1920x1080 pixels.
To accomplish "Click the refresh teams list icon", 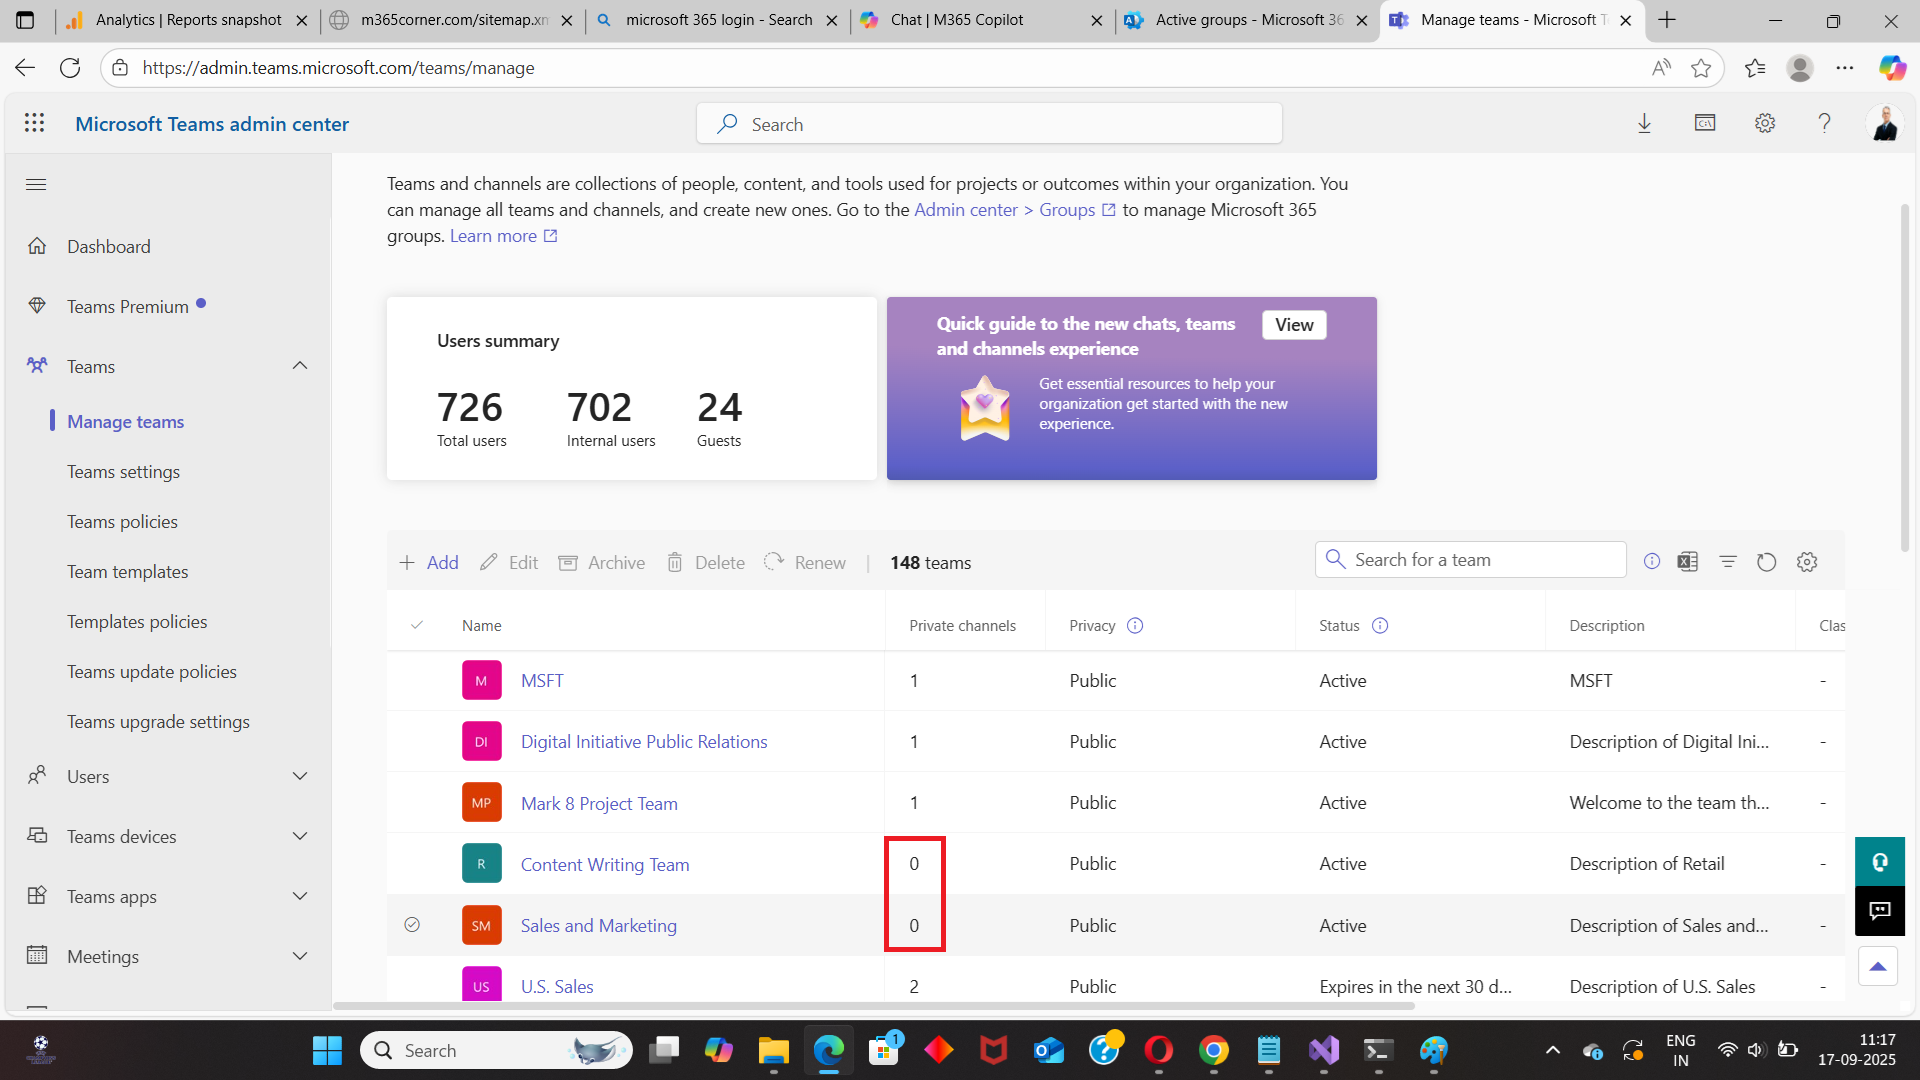I will tap(1766, 562).
